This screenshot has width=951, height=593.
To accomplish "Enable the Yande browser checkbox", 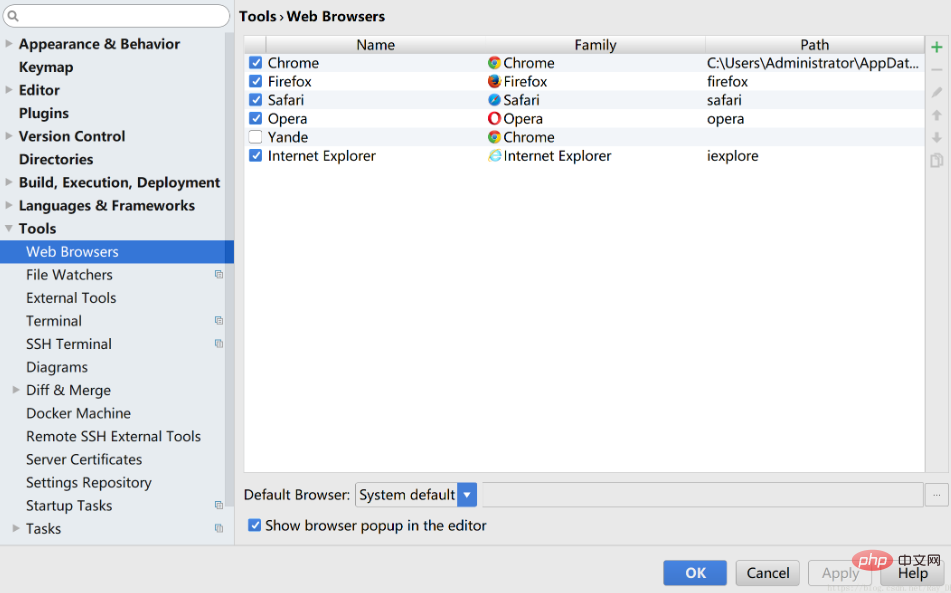I will click(255, 137).
